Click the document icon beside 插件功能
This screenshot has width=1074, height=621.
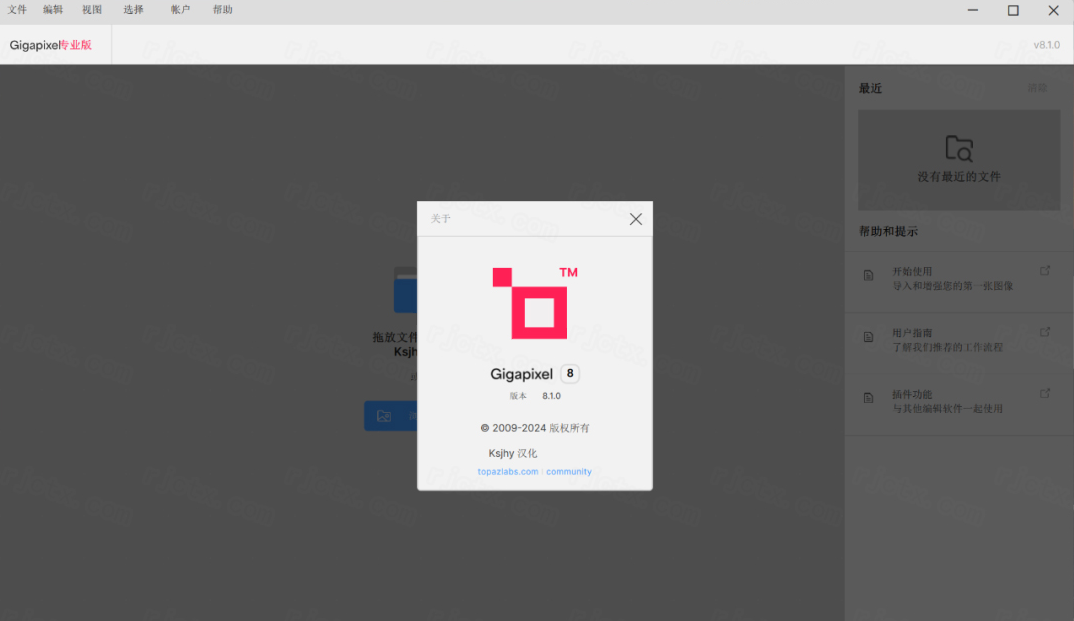[x=869, y=398]
